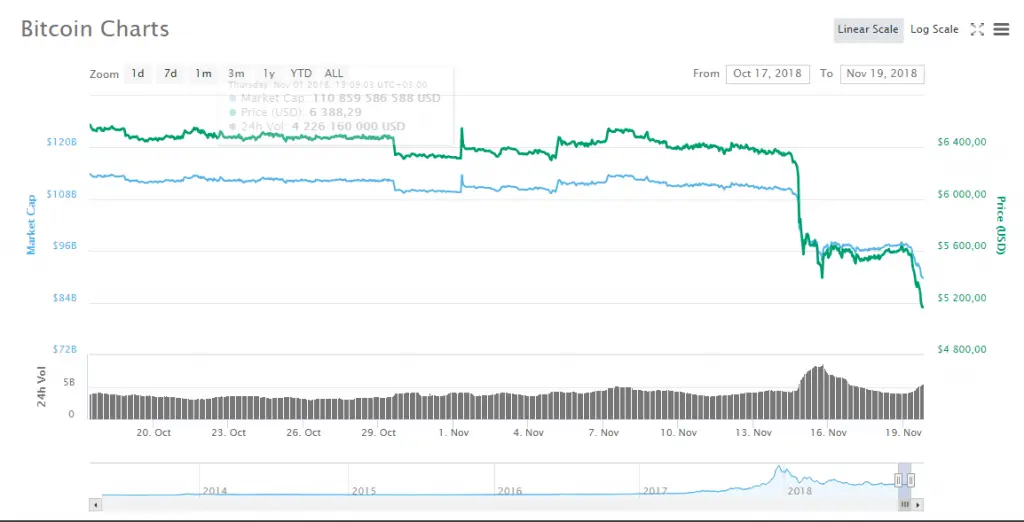Viewport: 1024px width, 522px height.
Task: Switch chart to Linear Scale
Action: [x=868, y=30]
